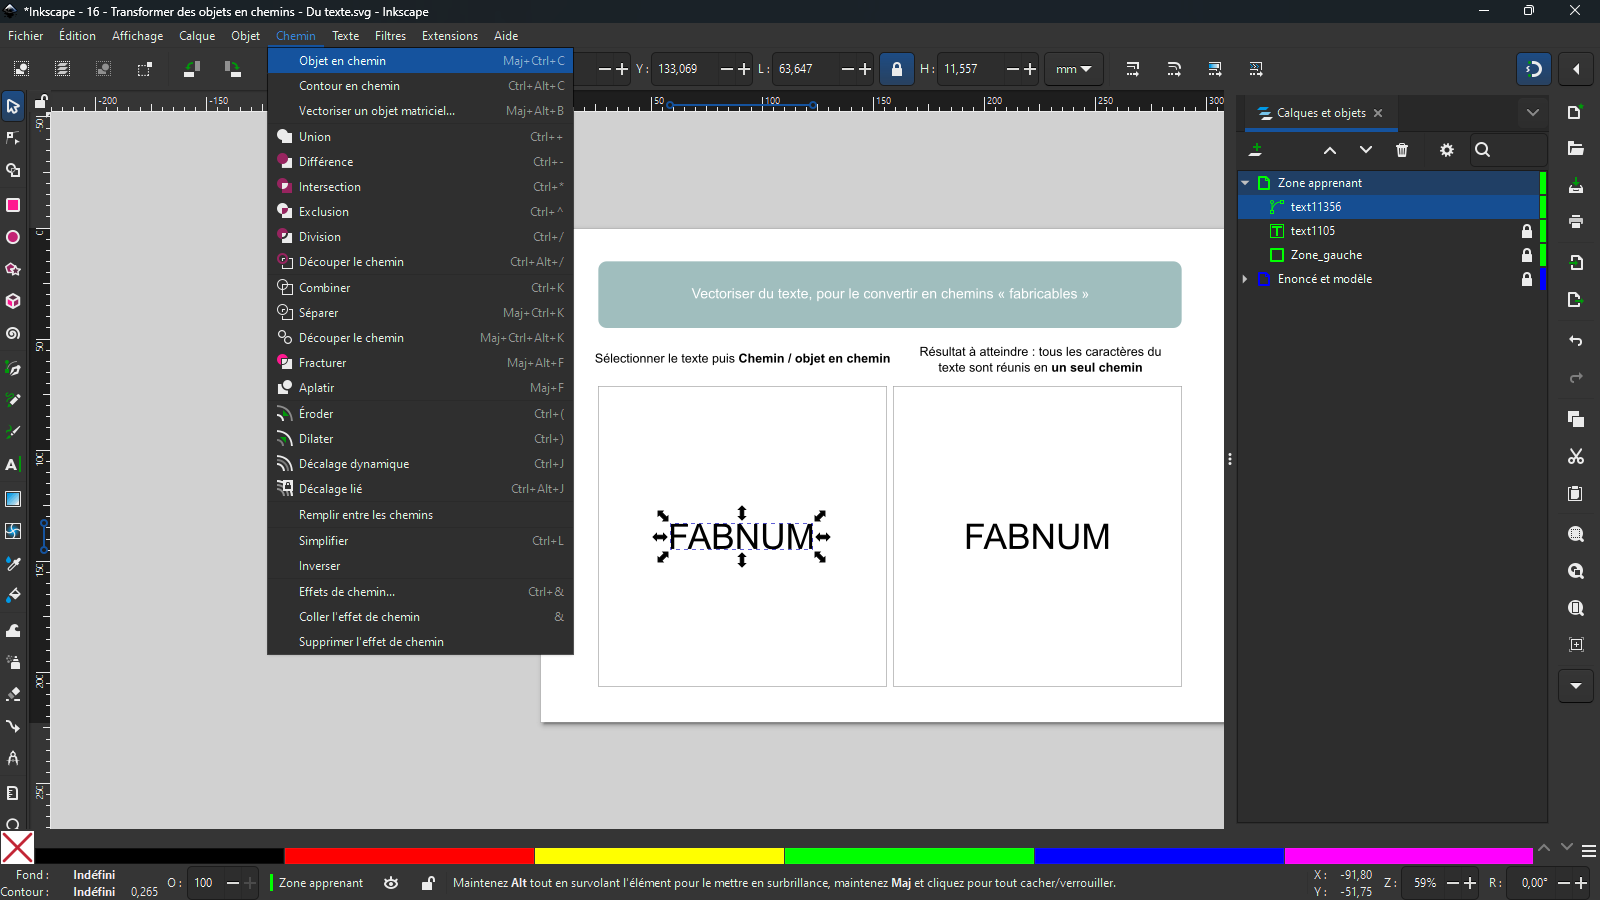The image size is (1600, 900).
Task: Open the mm units dropdown
Action: click(1073, 69)
